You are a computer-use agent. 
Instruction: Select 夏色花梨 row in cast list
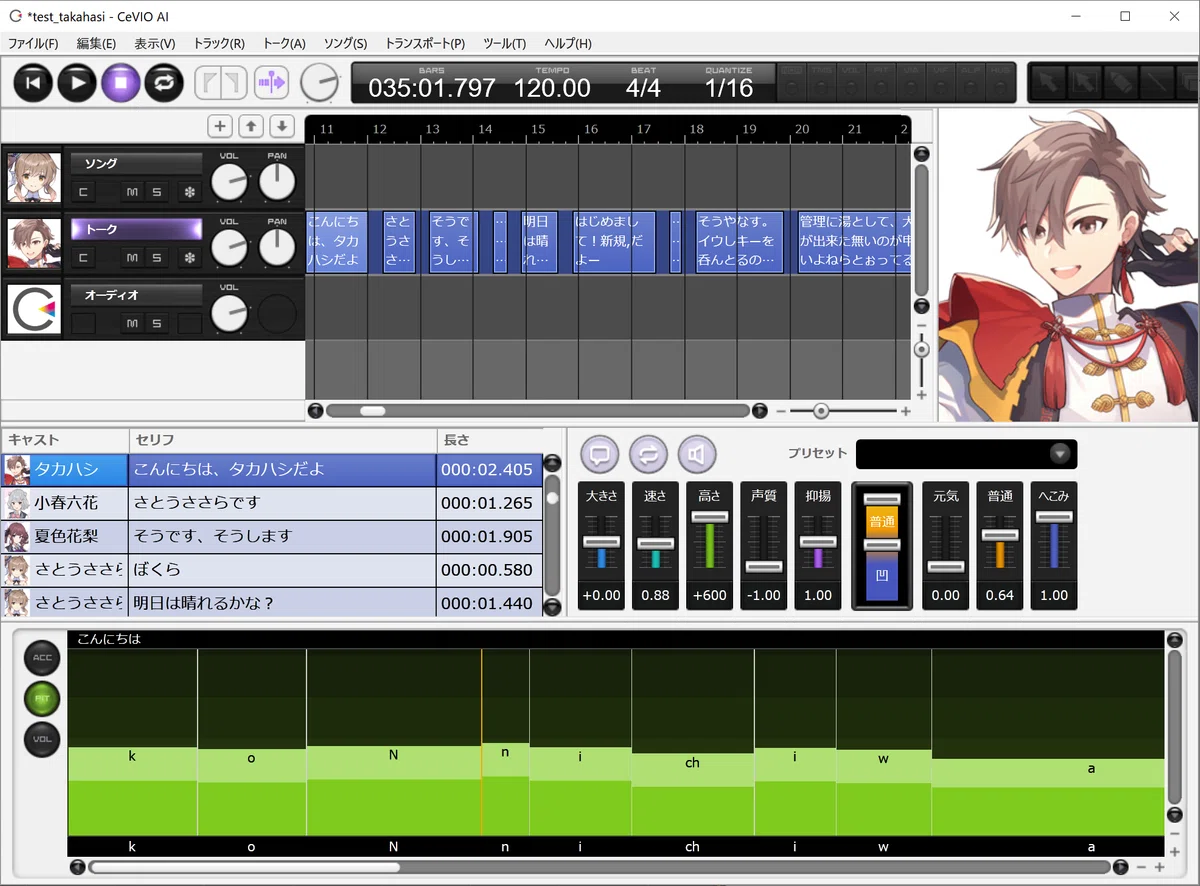[271, 536]
